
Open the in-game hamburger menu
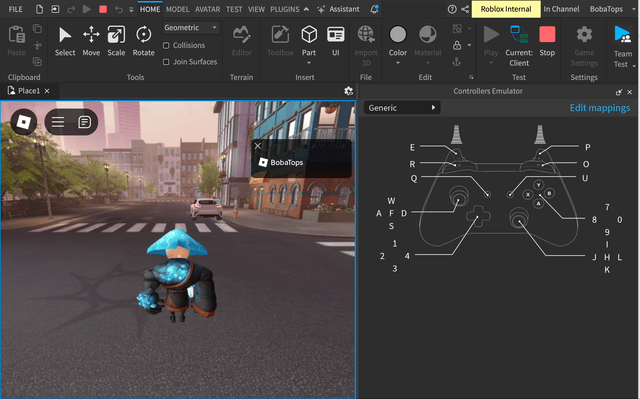point(58,122)
